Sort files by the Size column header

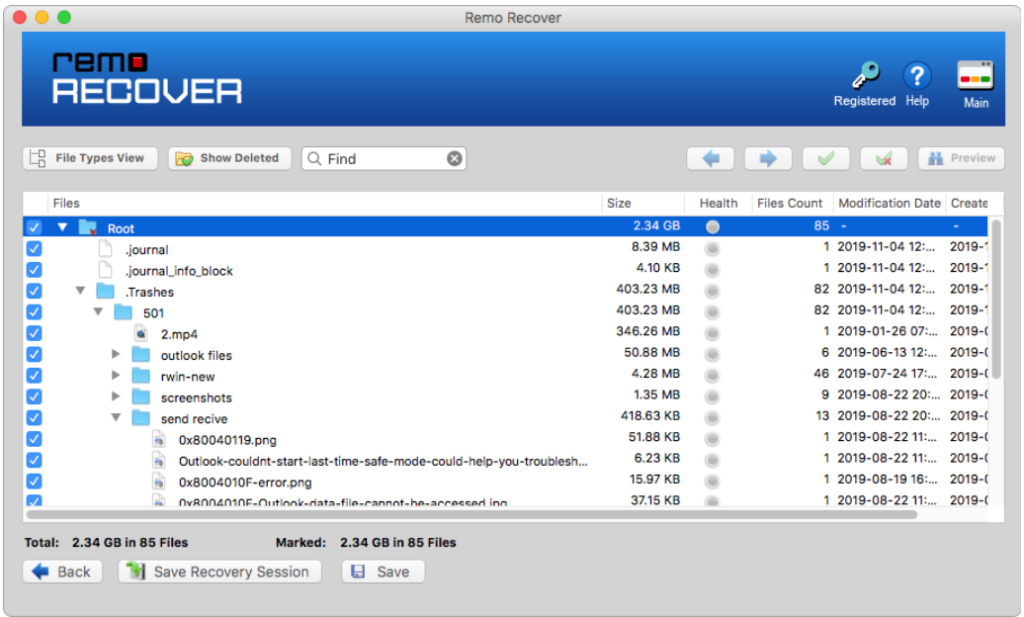coord(617,203)
